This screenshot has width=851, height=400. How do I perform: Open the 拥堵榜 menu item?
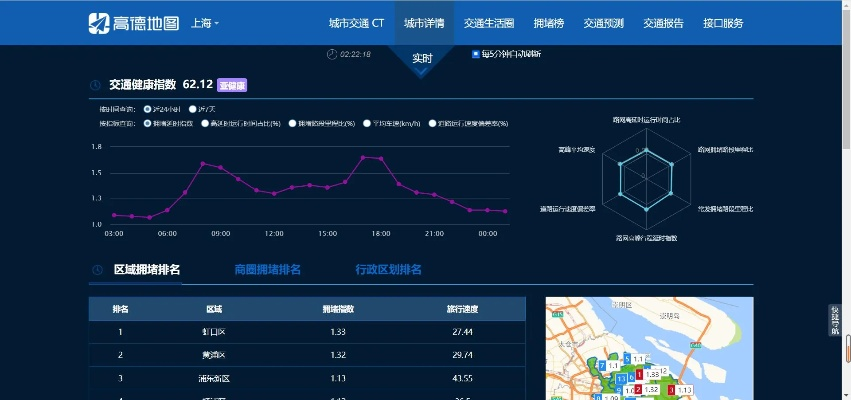coord(549,23)
